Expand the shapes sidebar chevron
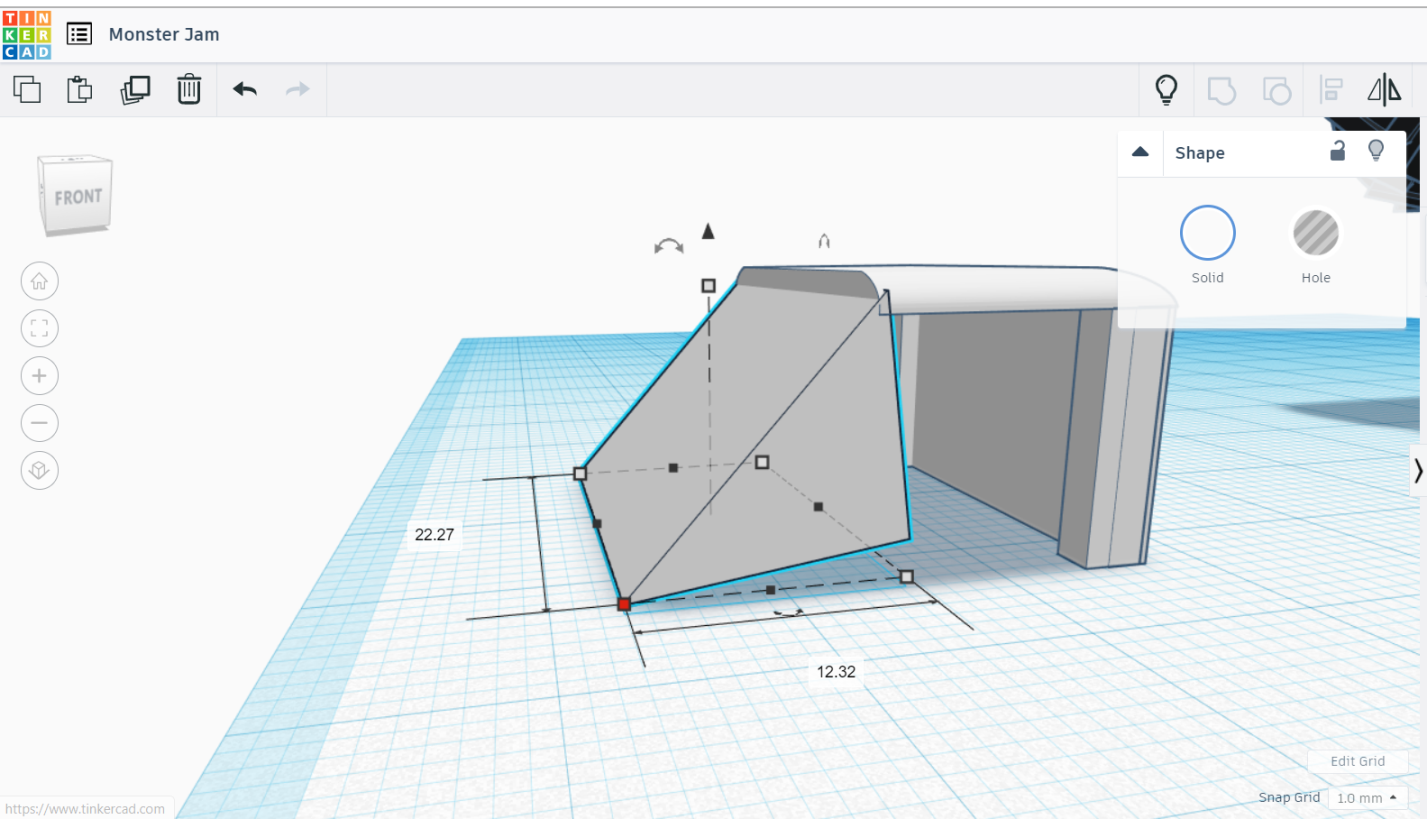1427x819 pixels. click(1418, 470)
